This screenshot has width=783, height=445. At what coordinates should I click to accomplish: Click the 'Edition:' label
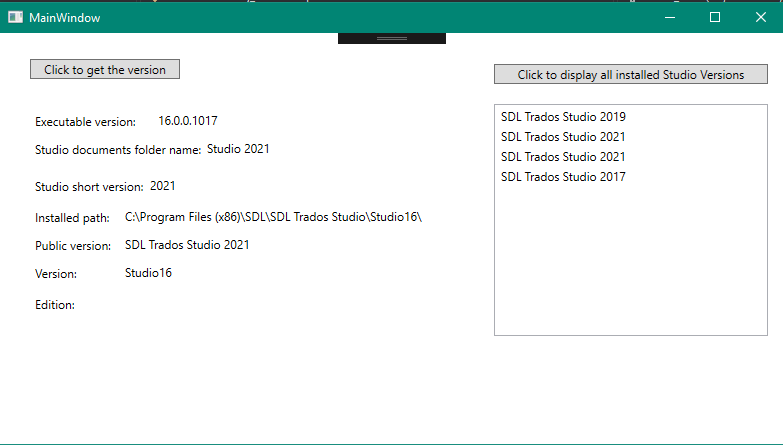[55, 305]
